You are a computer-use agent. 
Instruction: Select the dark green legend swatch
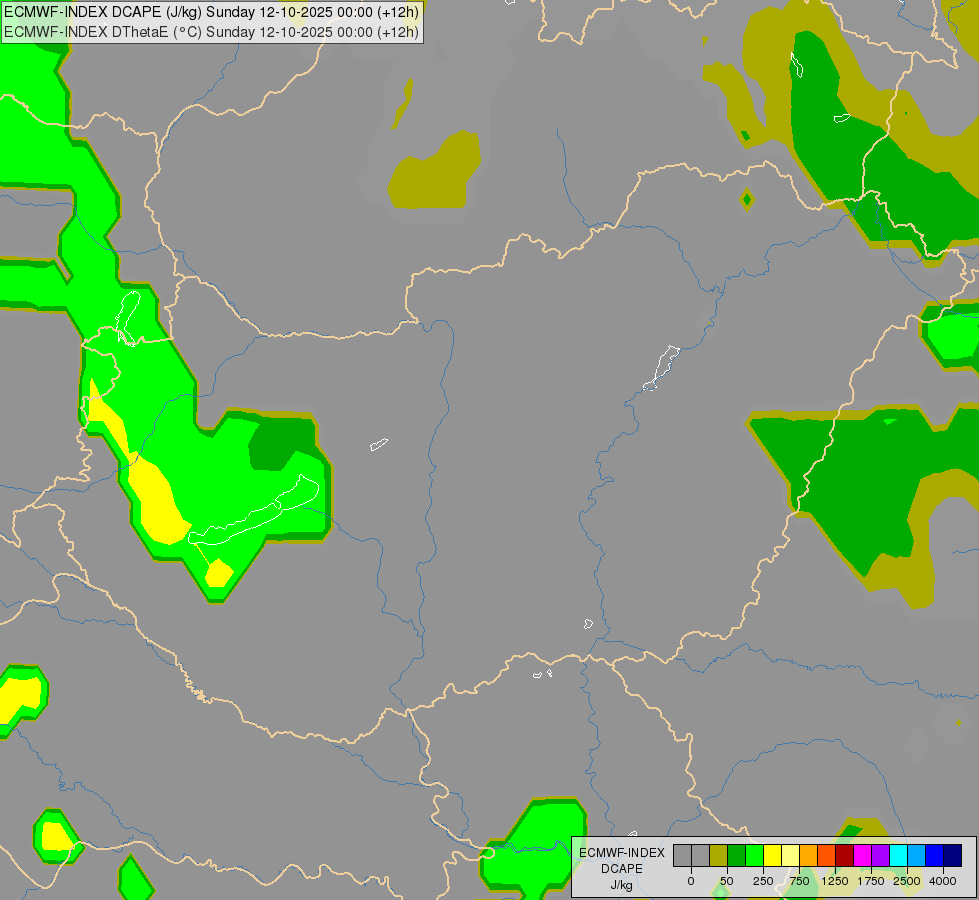(x=737, y=856)
